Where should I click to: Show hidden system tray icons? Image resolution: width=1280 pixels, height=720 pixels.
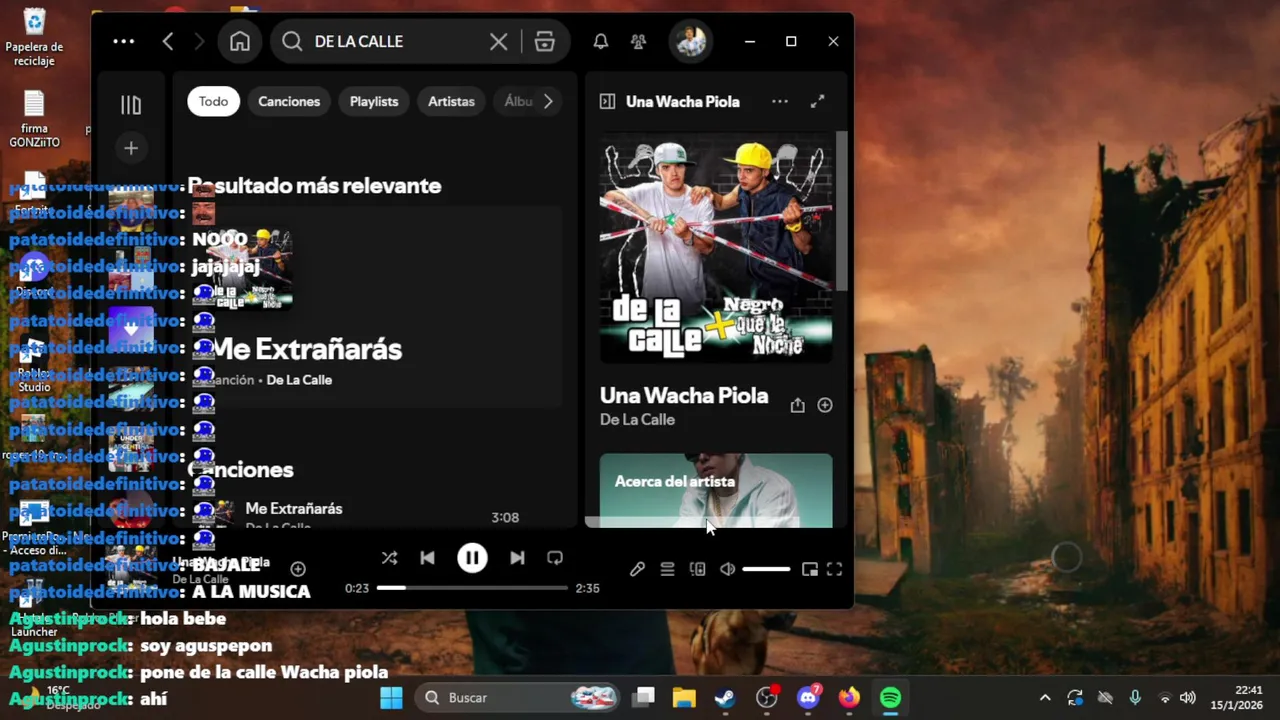click(1045, 698)
